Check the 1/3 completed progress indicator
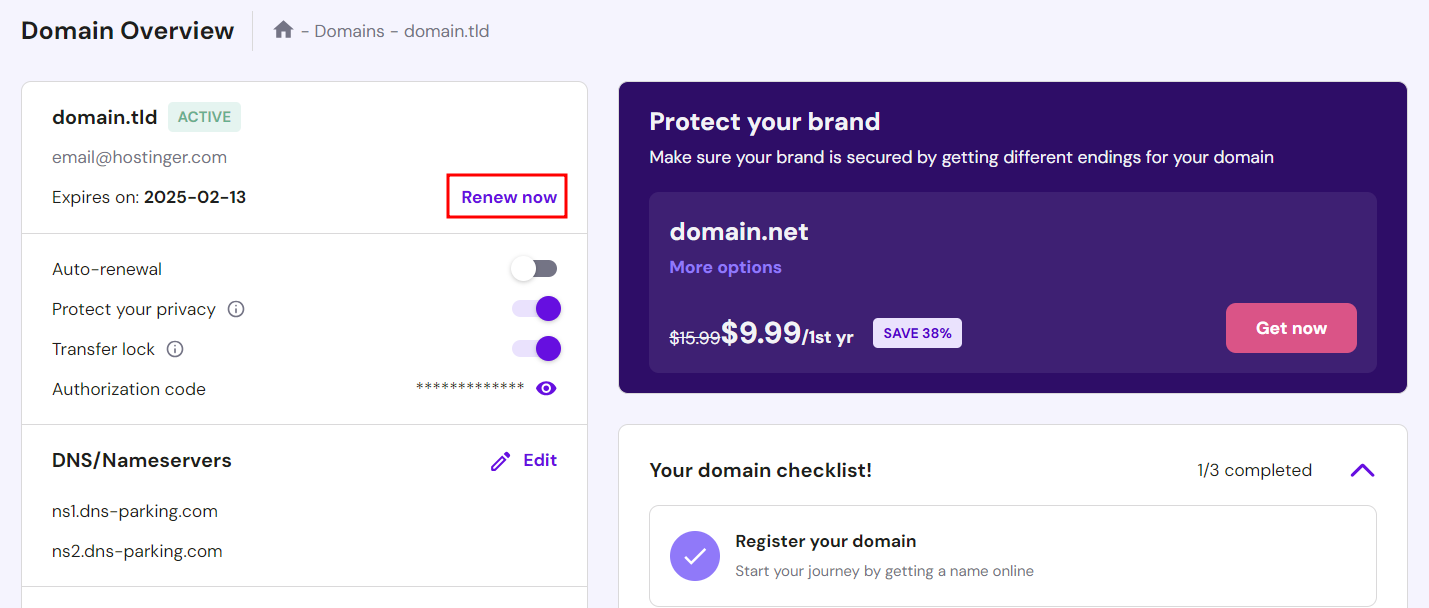 coord(1254,469)
